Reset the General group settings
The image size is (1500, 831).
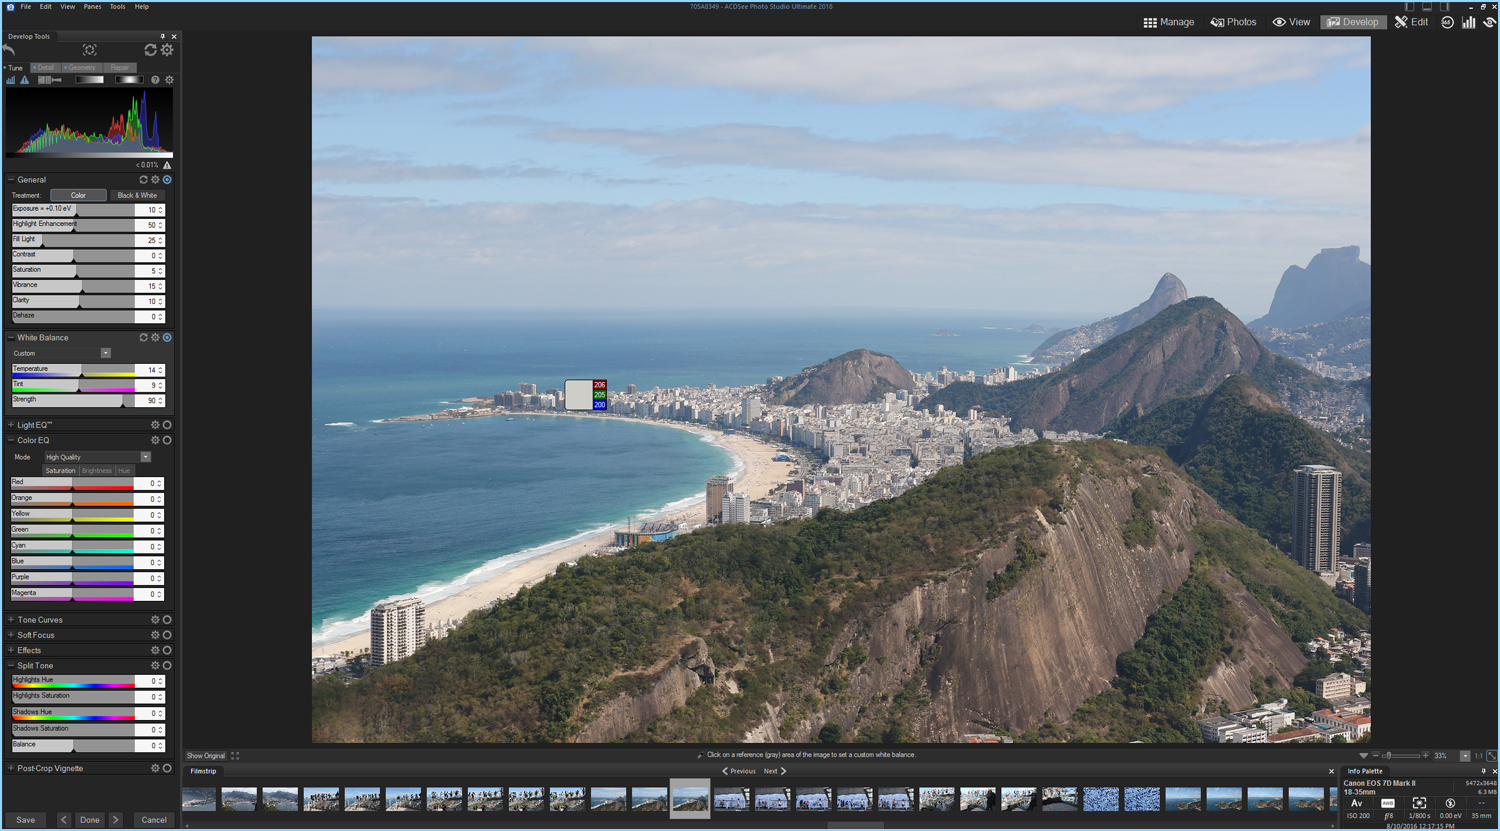143,180
